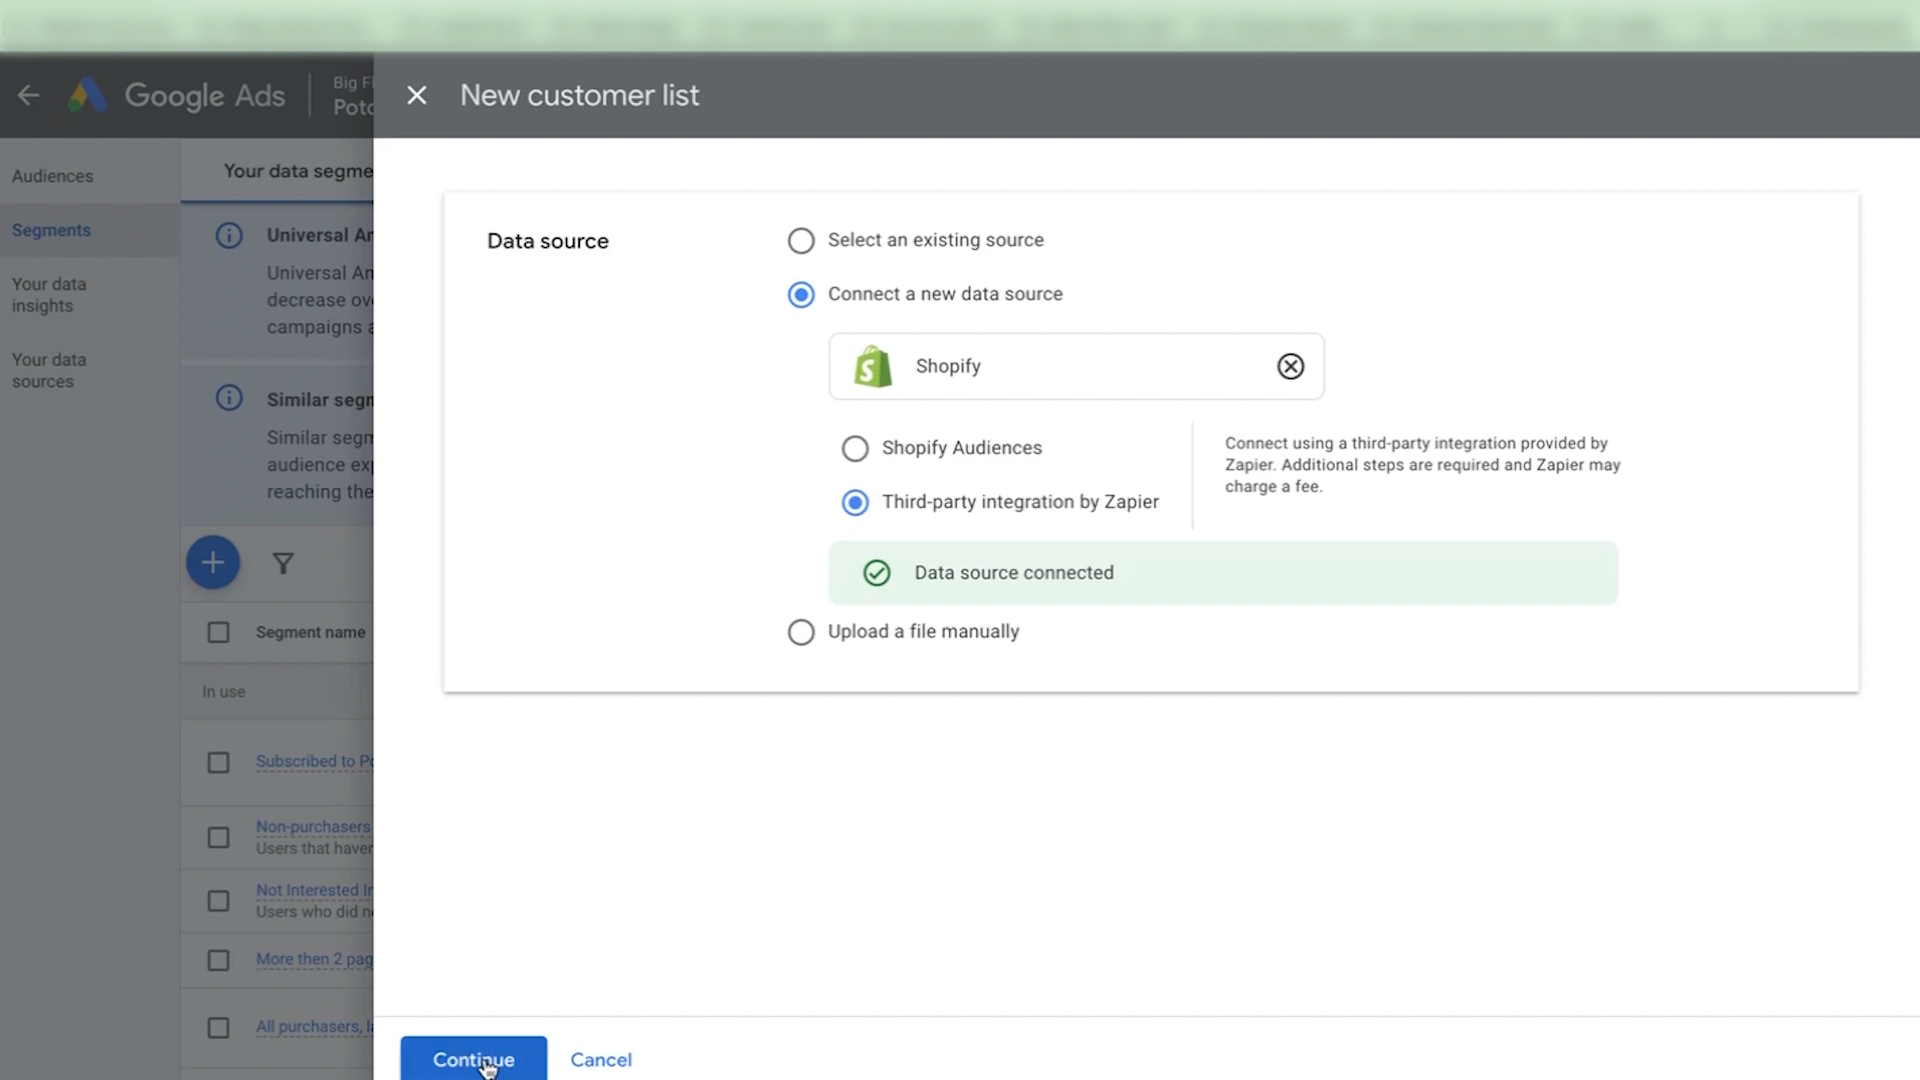Remove Shopify using the circled X icon

pyautogui.click(x=1290, y=366)
